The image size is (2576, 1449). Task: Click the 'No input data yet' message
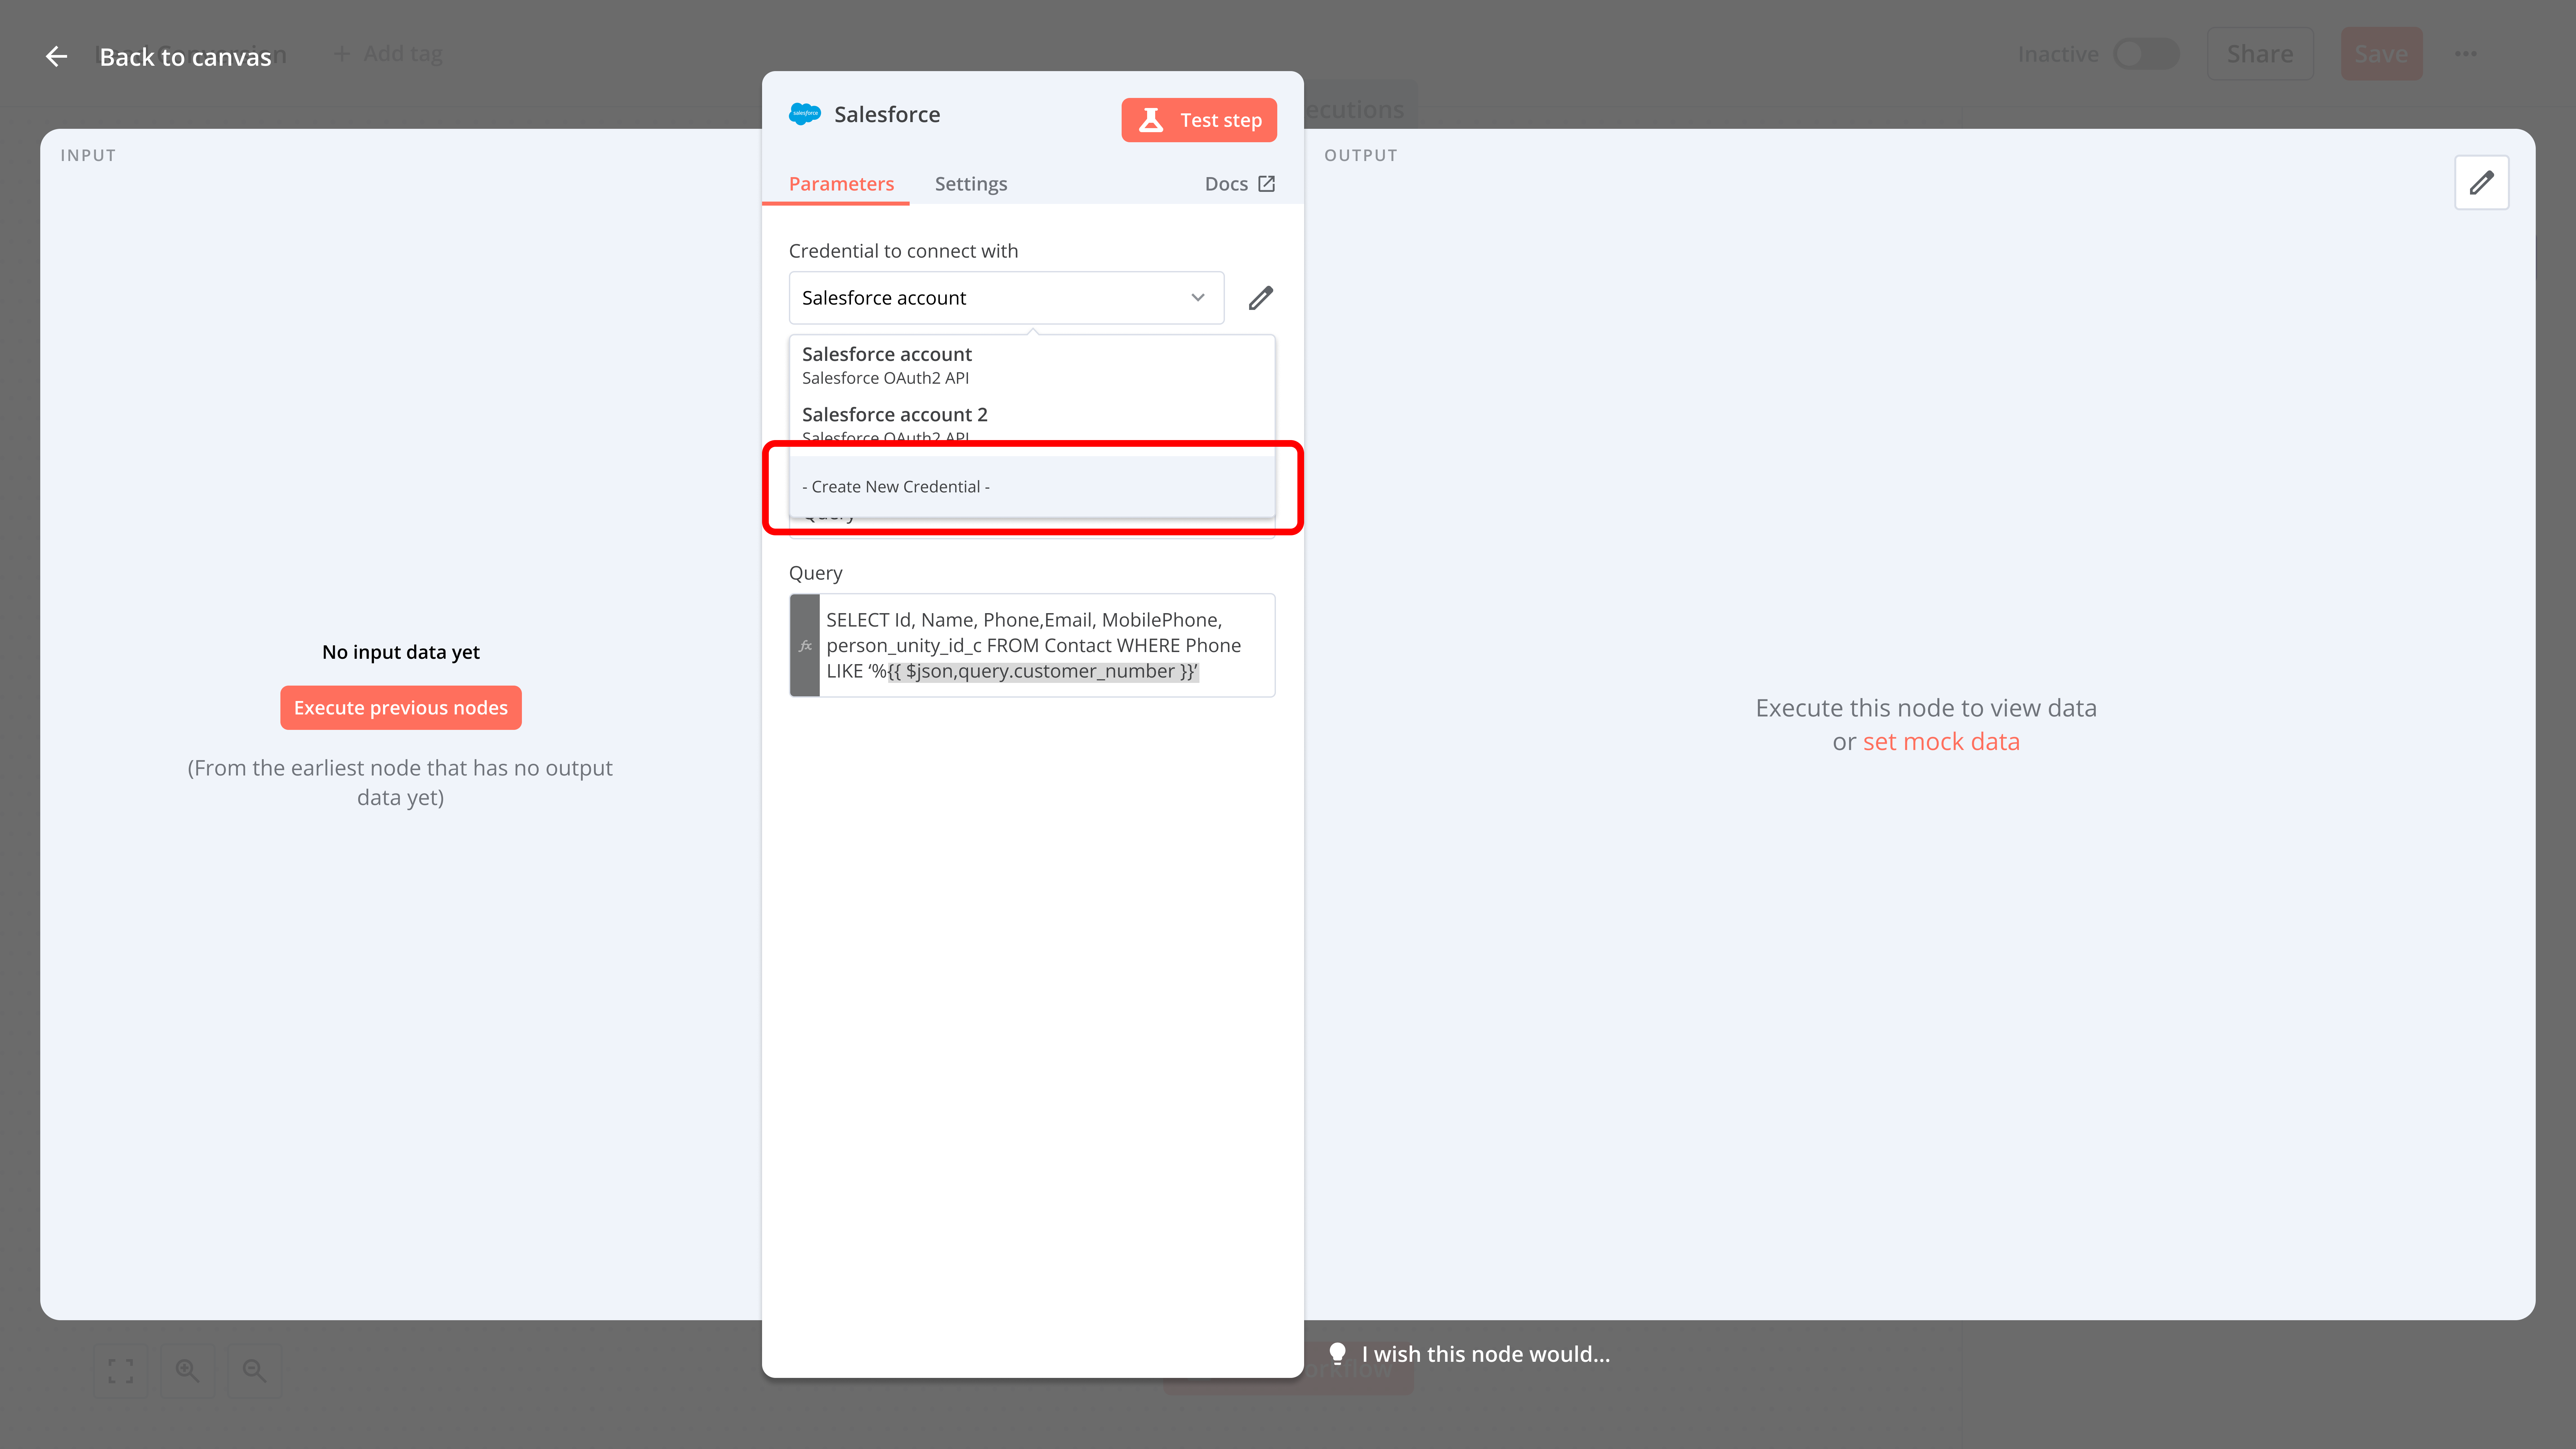(x=401, y=652)
